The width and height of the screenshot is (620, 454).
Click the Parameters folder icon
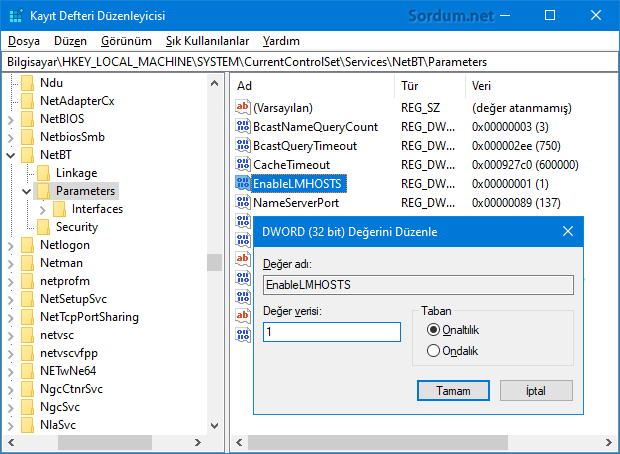point(43,191)
